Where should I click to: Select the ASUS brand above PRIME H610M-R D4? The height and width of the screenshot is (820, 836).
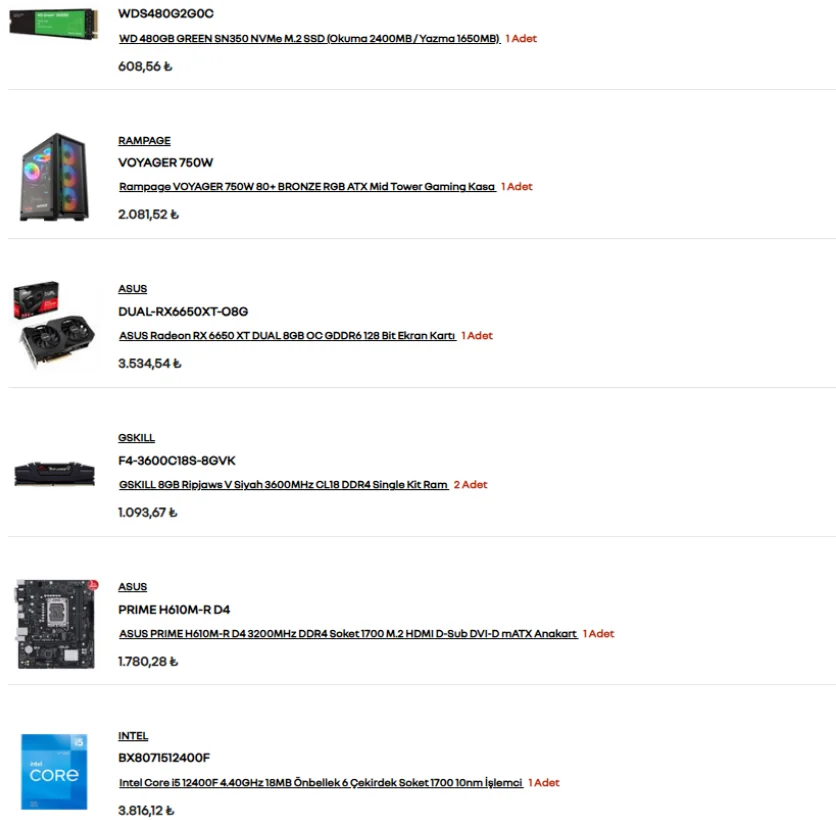[x=132, y=586]
